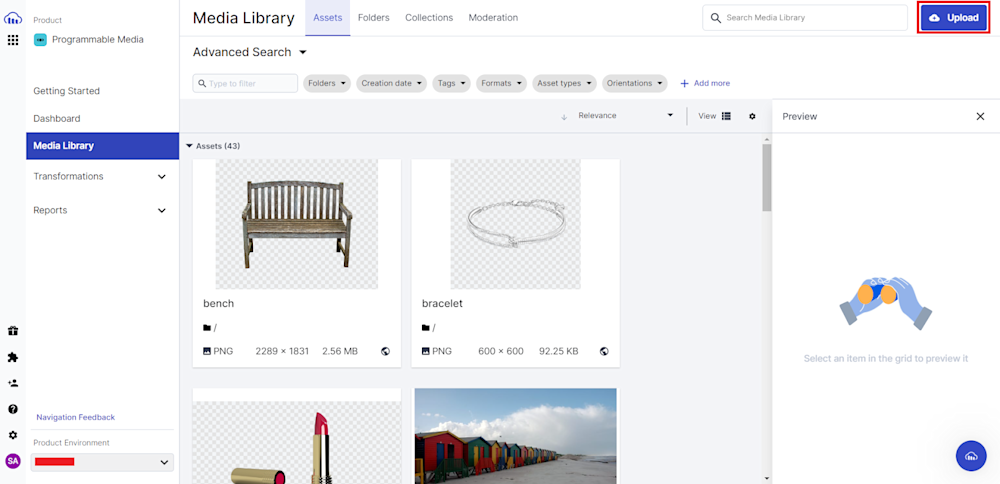The image size is (1000, 484).
Task: Click the Navigation Feedback link
Action: click(x=75, y=417)
